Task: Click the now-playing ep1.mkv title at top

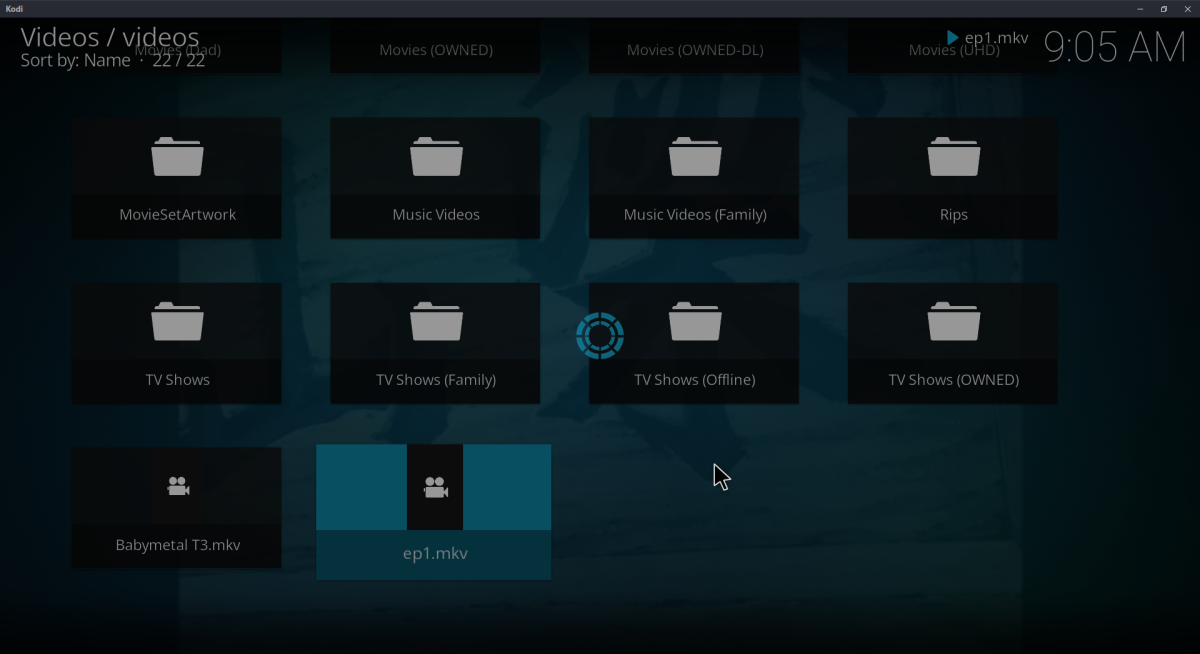Action: point(996,38)
